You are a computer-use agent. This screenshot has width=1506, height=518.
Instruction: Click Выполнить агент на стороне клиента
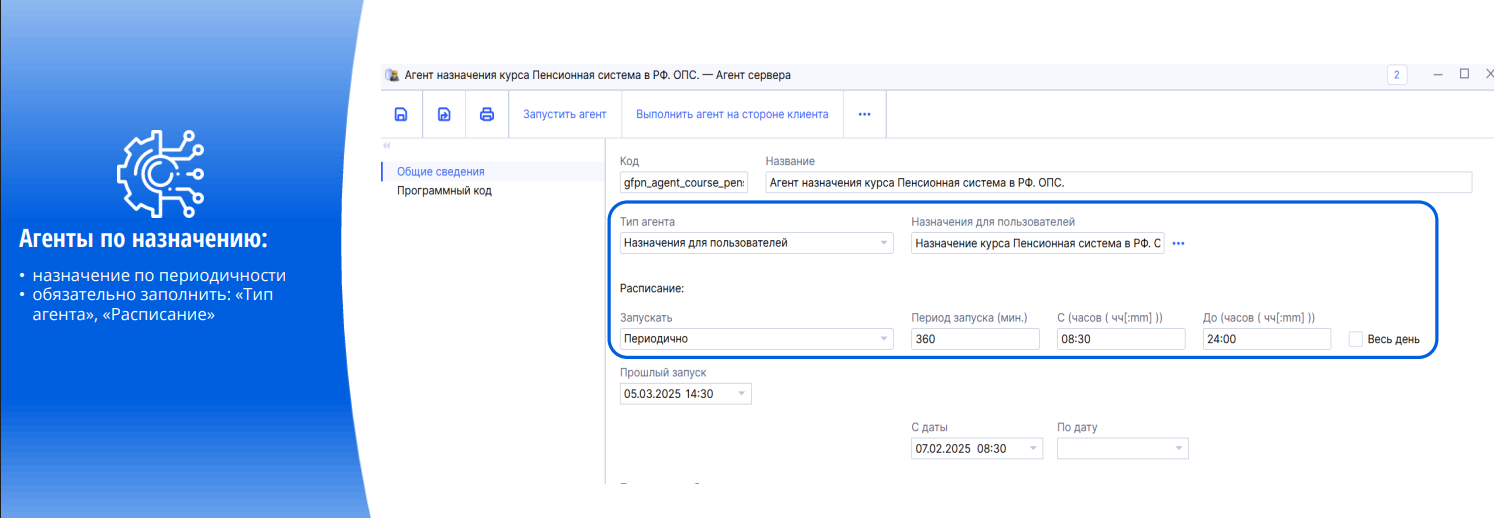(x=732, y=114)
